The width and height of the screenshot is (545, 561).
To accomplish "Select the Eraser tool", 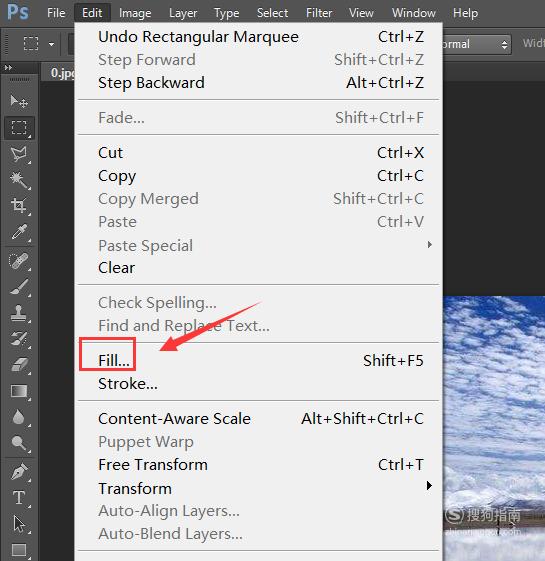I will tap(19, 365).
